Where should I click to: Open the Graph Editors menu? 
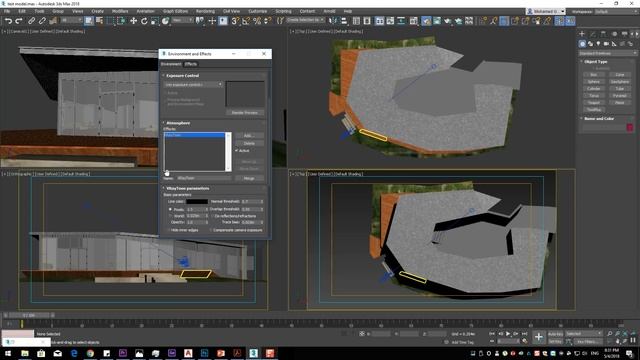pos(176,11)
